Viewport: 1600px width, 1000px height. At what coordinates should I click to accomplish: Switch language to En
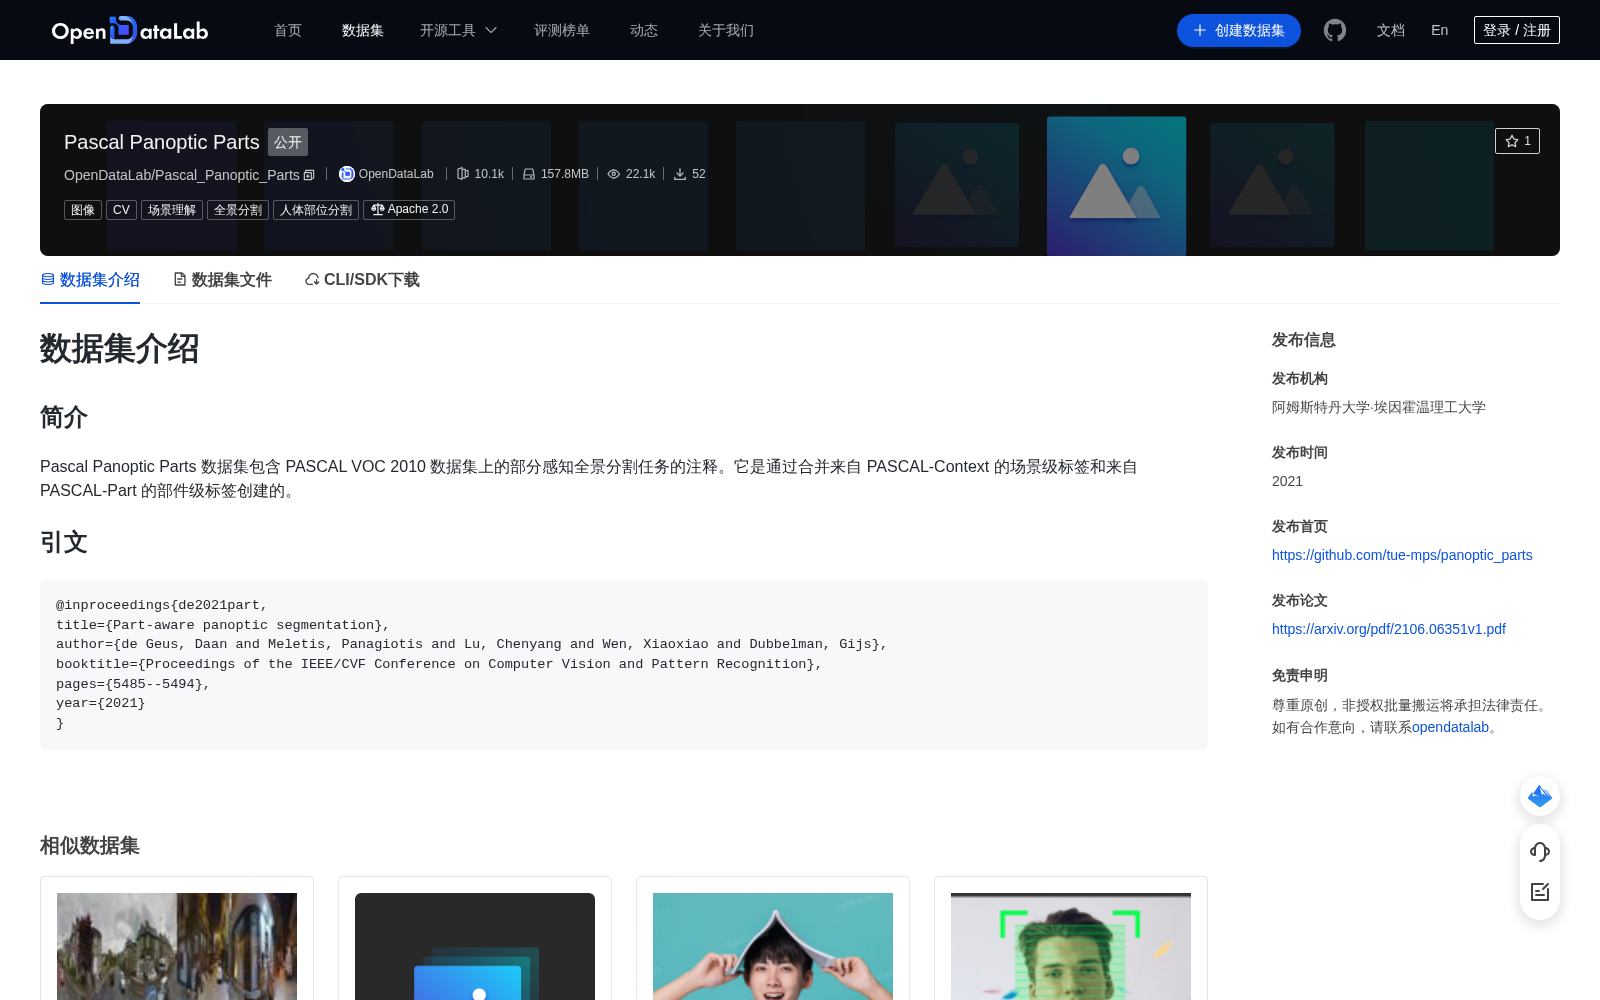coord(1440,30)
